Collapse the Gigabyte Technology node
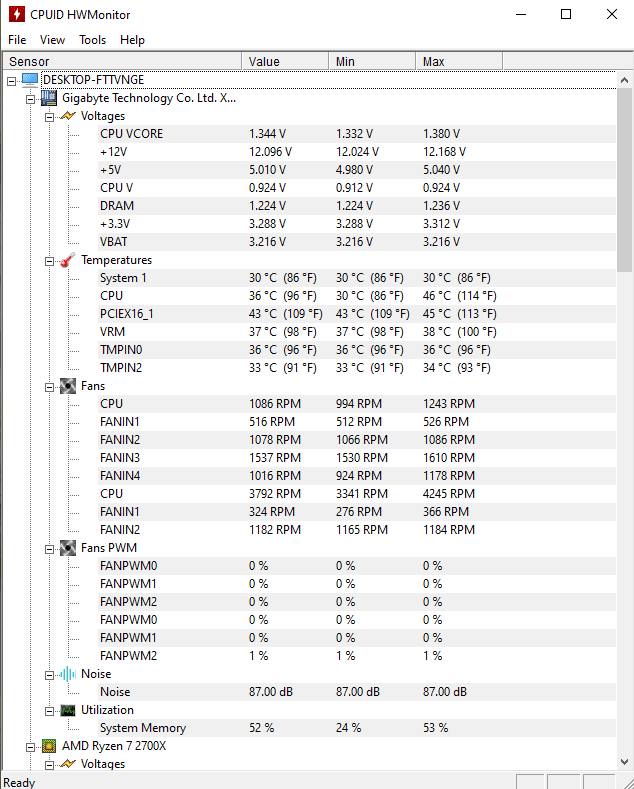 (x=31, y=99)
